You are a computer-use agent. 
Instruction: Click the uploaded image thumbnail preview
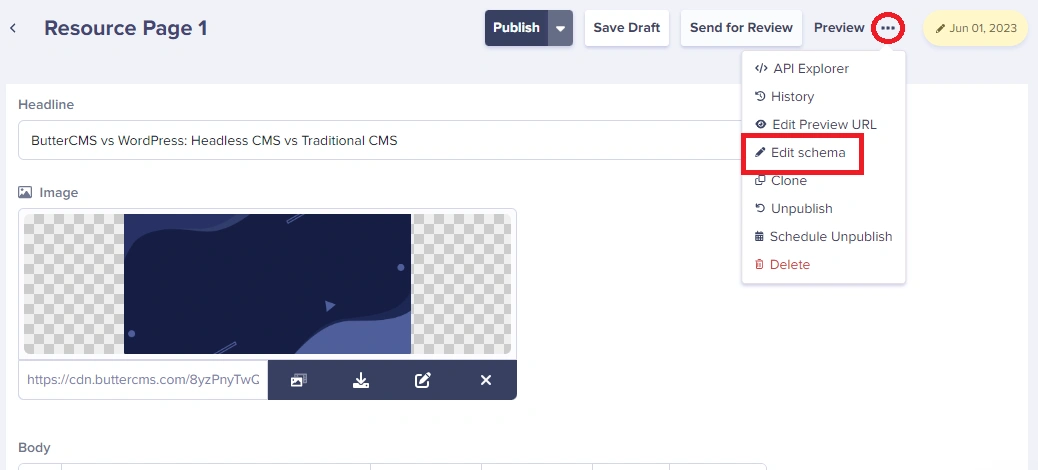click(x=267, y=284)
